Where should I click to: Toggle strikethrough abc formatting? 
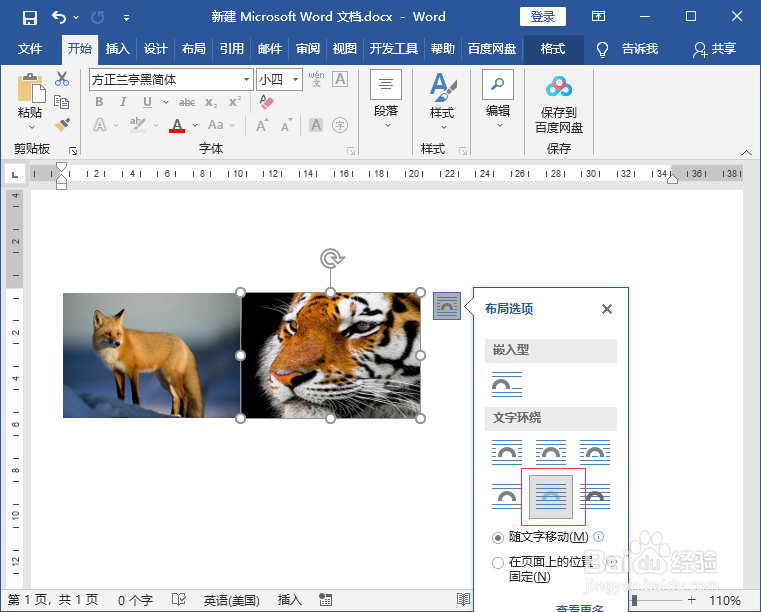click(187, 102)
